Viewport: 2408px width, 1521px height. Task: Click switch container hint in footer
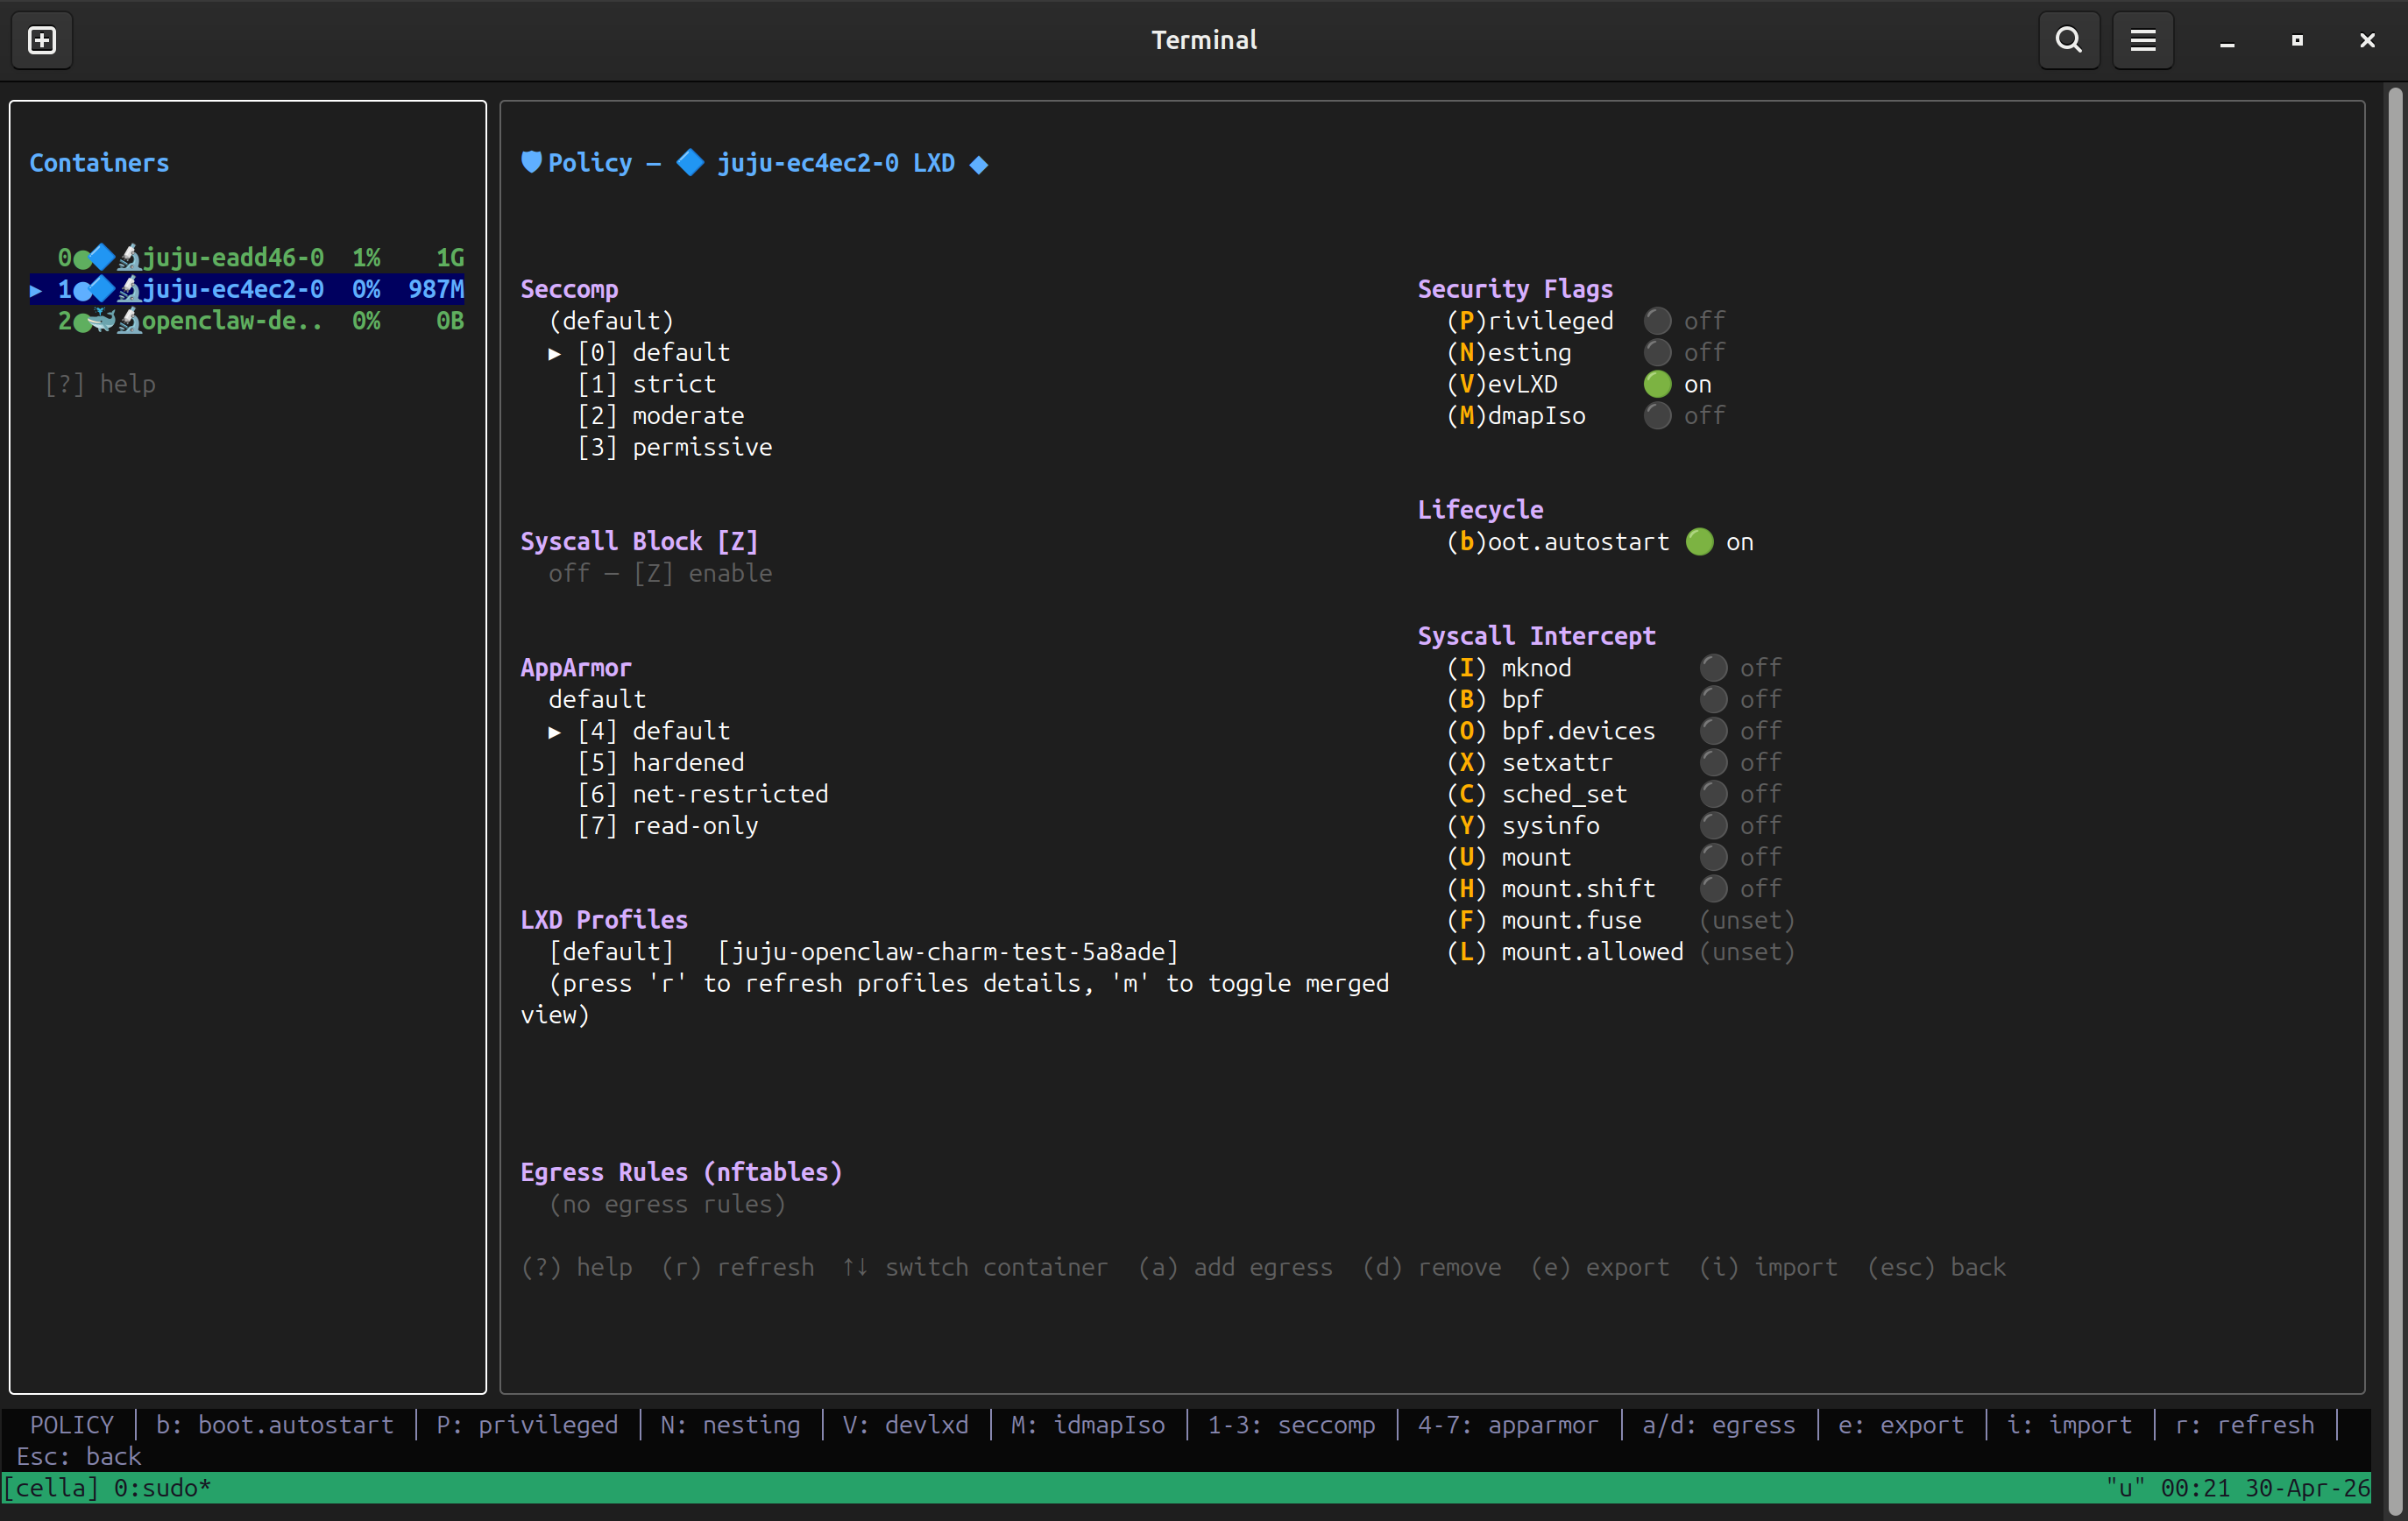(x=975, y=1268)
